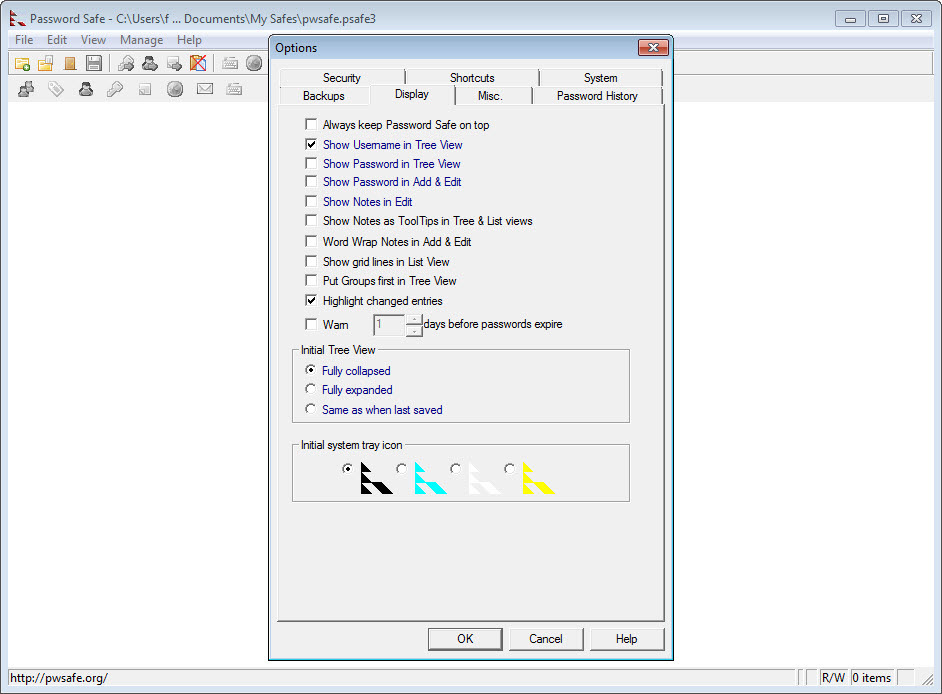Select Fully expanded initial tree view
This screenshot has height=694, width=942.
click(310, 389)
